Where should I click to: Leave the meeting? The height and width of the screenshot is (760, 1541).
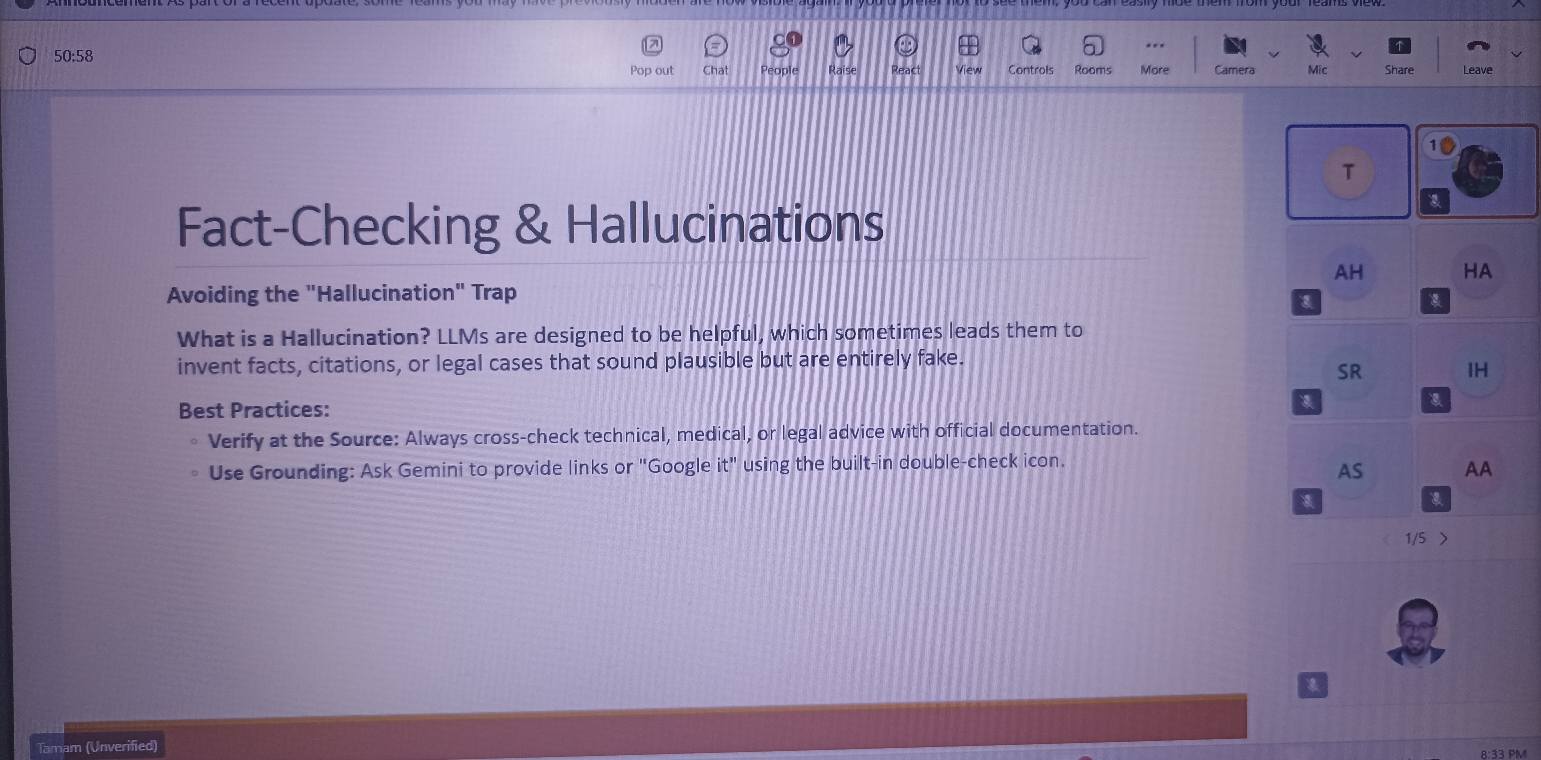click(x=1476, y=53)
